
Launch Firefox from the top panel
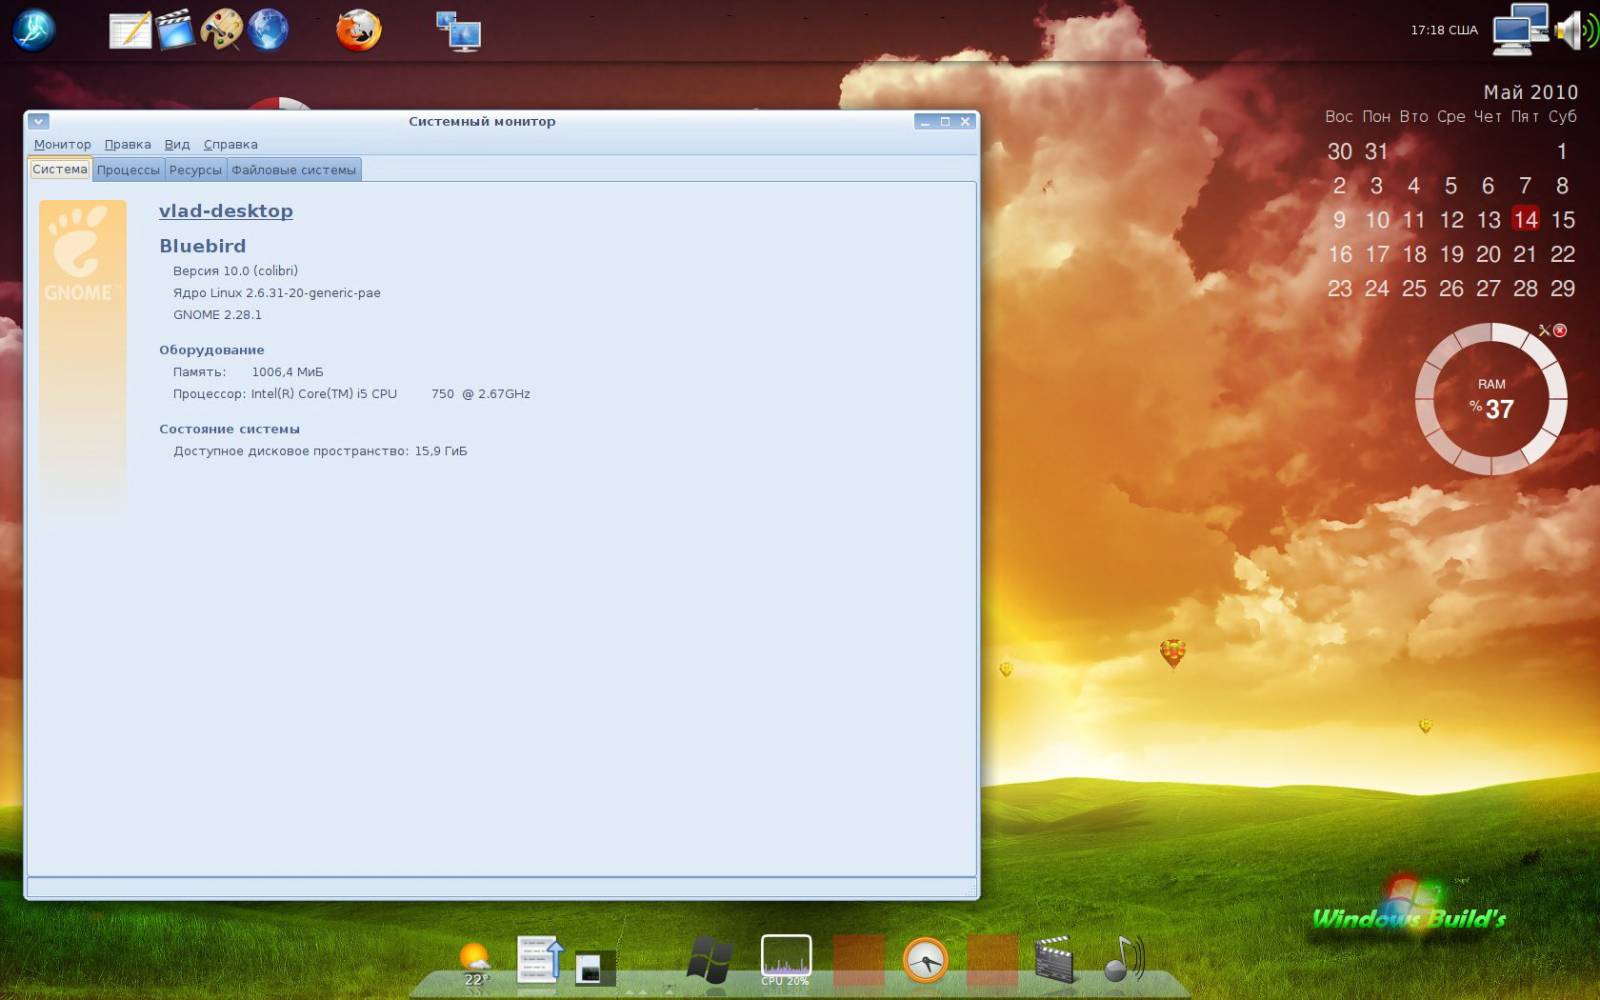pos(359,30)
